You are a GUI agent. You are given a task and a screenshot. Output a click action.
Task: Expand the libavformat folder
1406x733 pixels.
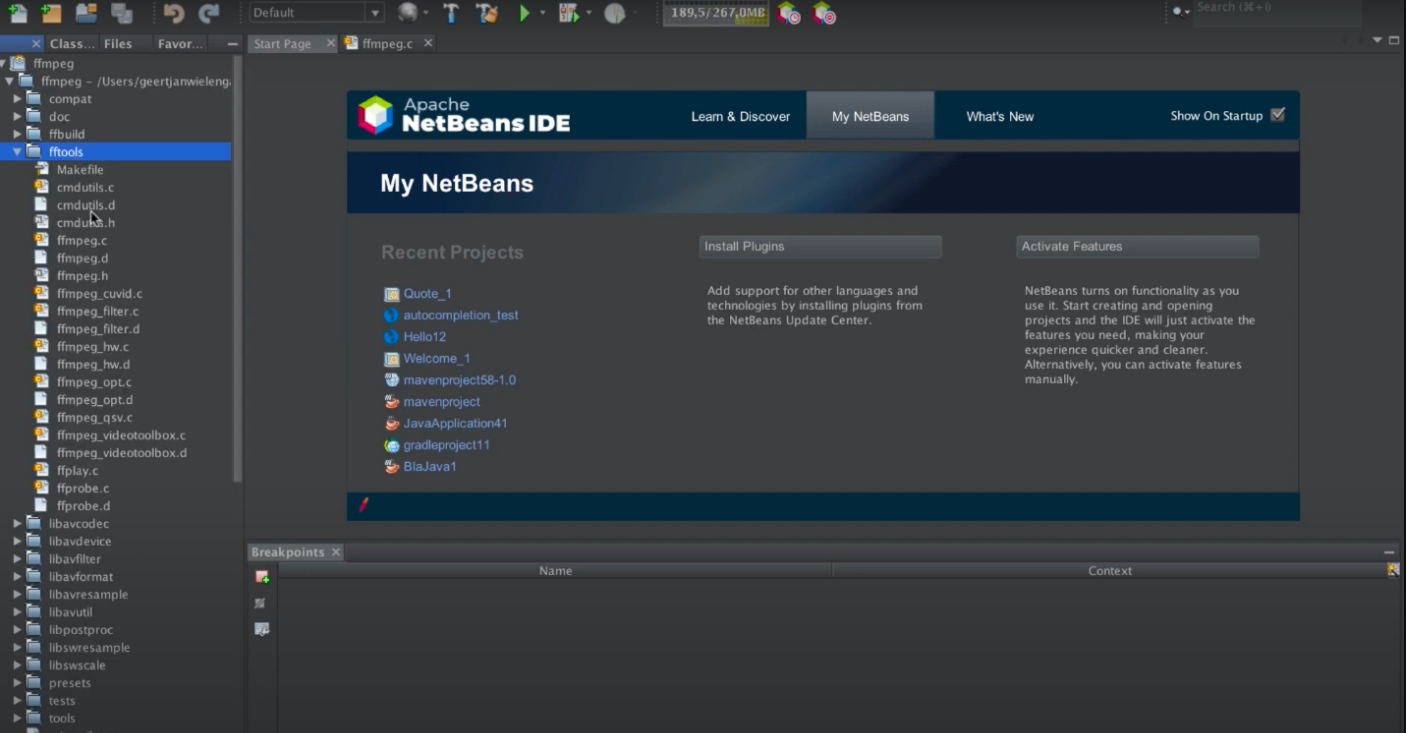click(17, 577)
